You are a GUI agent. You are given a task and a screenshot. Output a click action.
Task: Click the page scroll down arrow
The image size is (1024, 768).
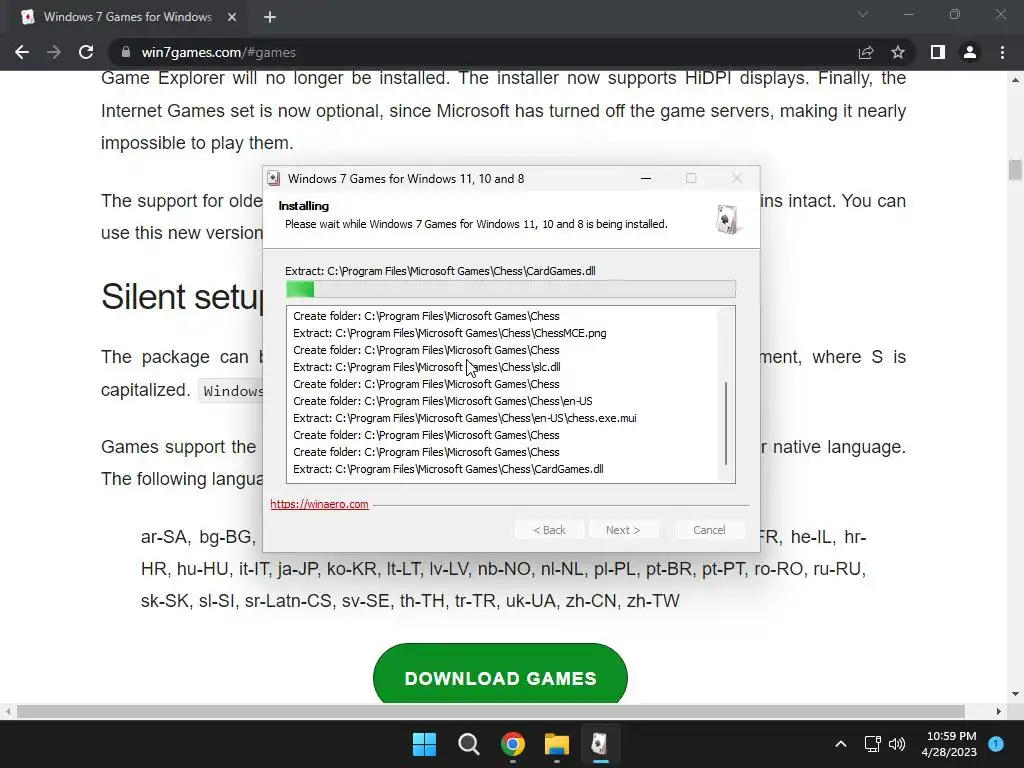(x=1015, y=694)
